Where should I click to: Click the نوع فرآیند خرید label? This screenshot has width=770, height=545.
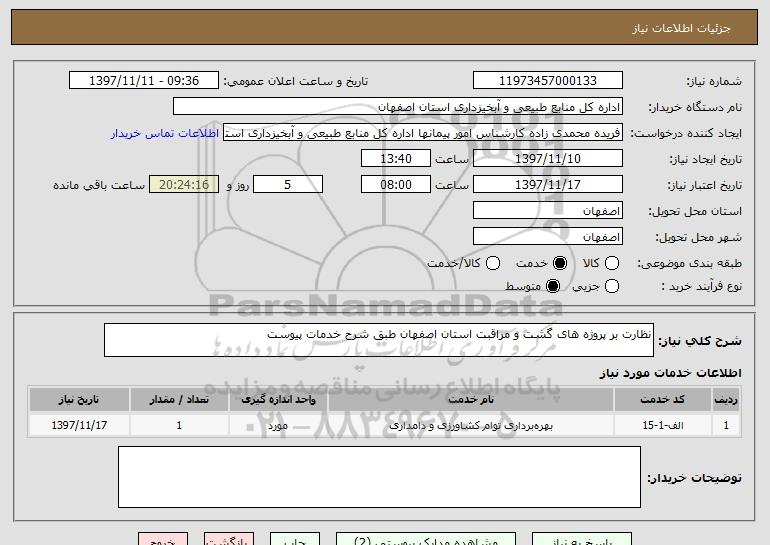click(x=701, y=286)
